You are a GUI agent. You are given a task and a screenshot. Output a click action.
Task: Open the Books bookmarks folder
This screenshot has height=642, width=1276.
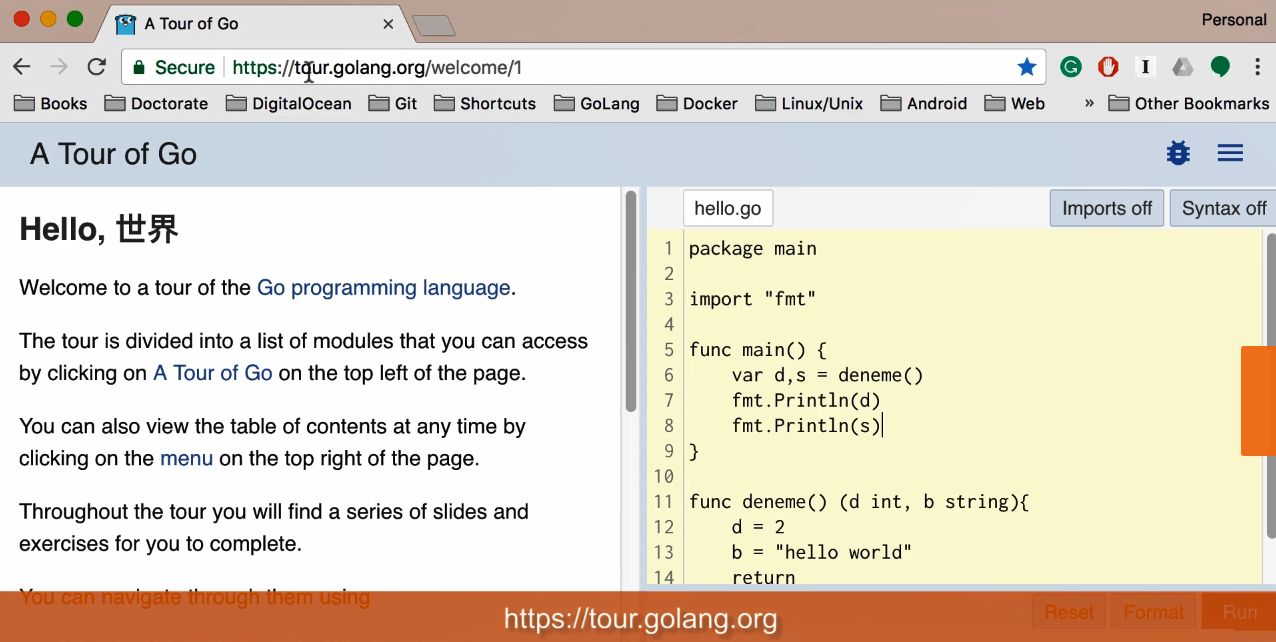[51, 103]
